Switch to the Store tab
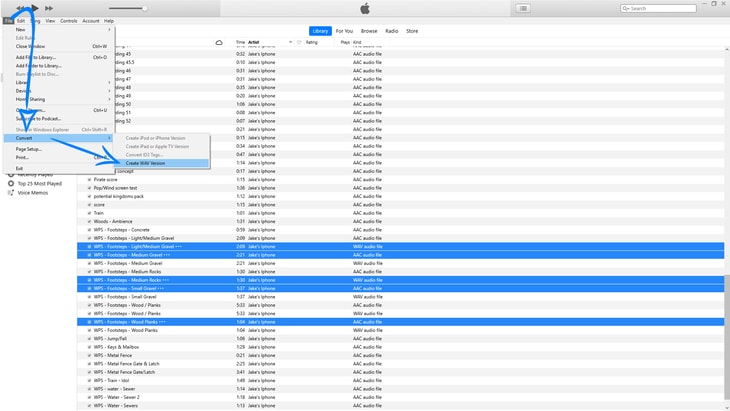Image resolution: width=730 pixels, height=411 pixels. click(x=412, y=31)
